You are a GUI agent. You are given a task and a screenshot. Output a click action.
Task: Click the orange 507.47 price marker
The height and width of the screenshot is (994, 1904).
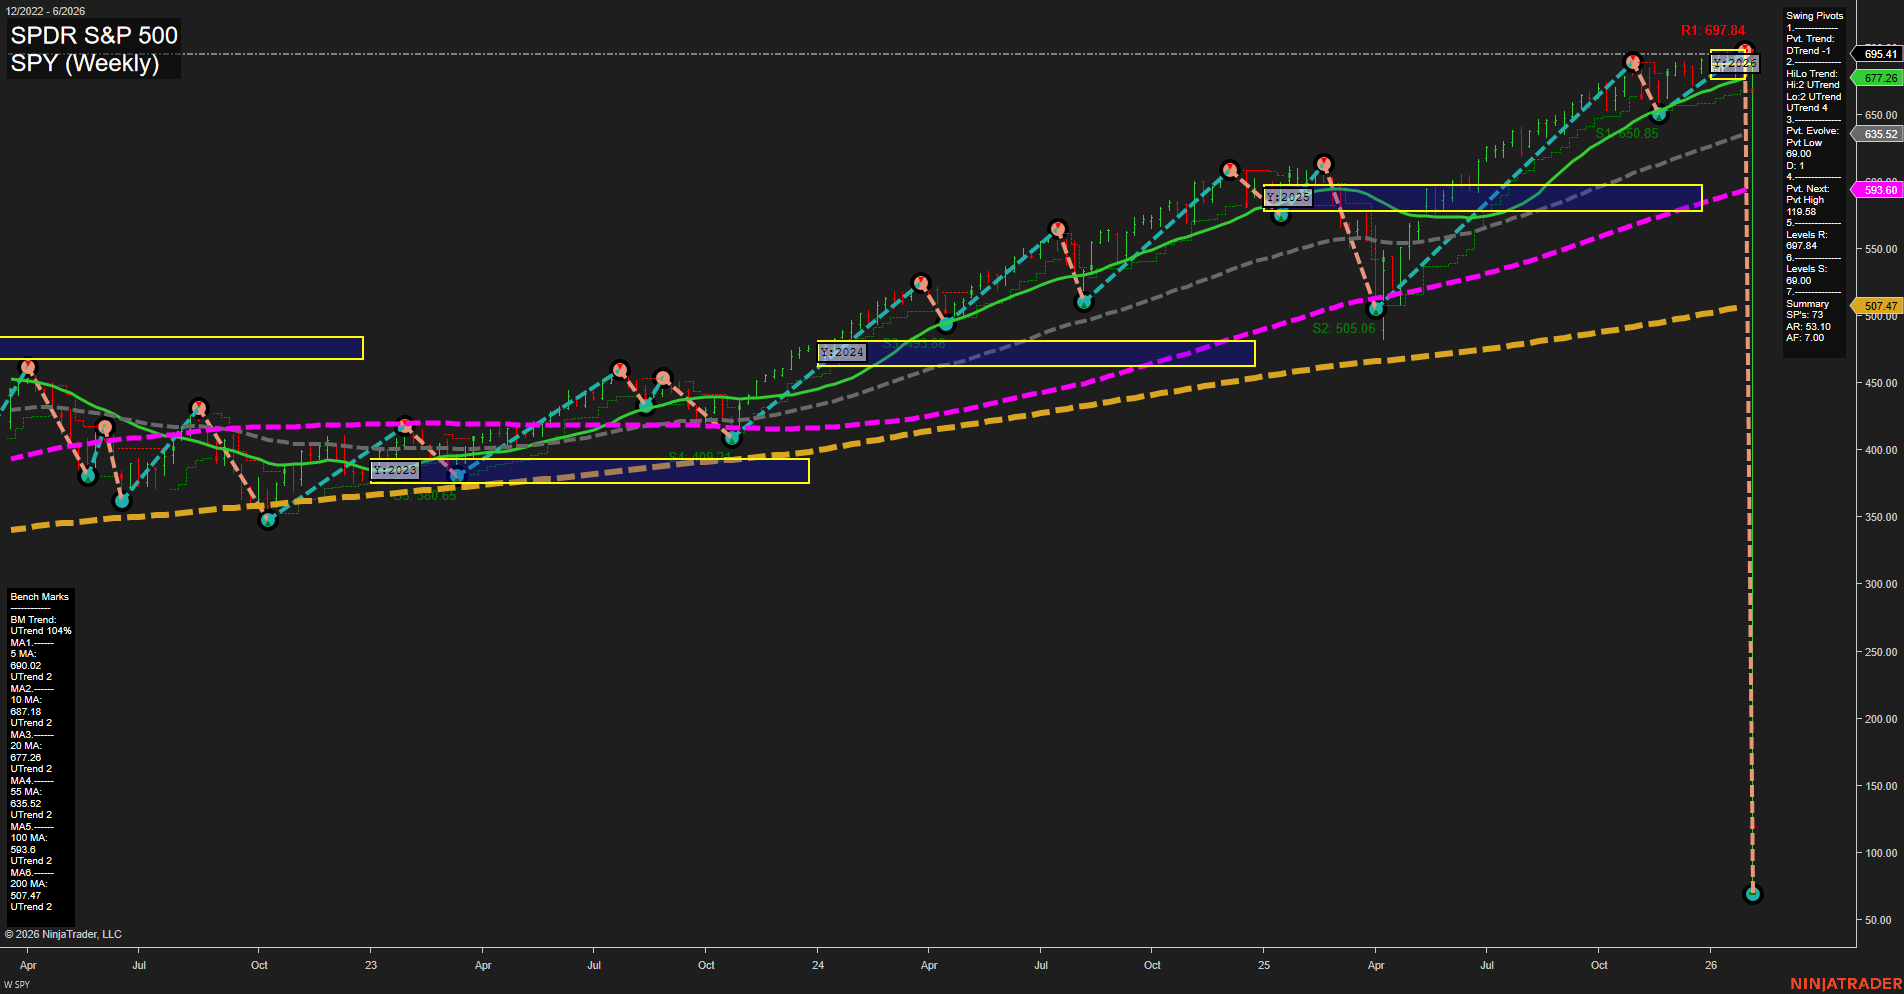tap(1880, 306)
